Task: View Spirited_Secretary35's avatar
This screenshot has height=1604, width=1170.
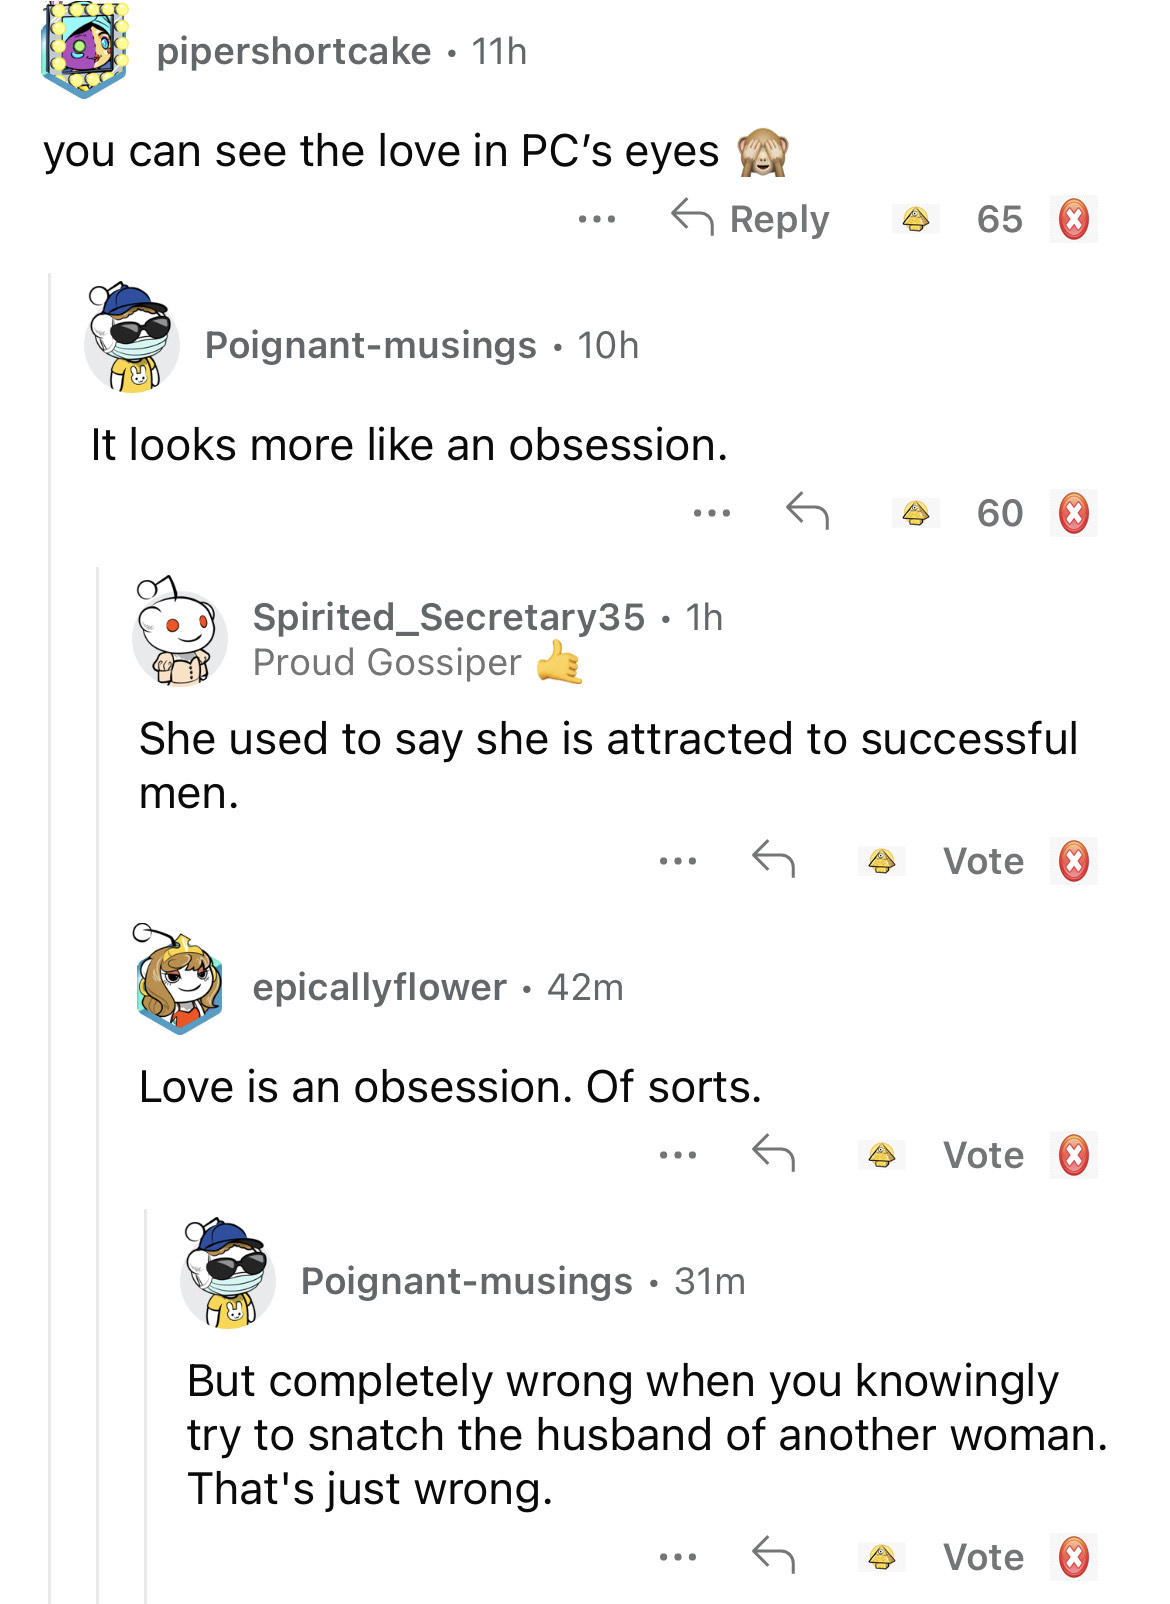Action: click(178, 633)
